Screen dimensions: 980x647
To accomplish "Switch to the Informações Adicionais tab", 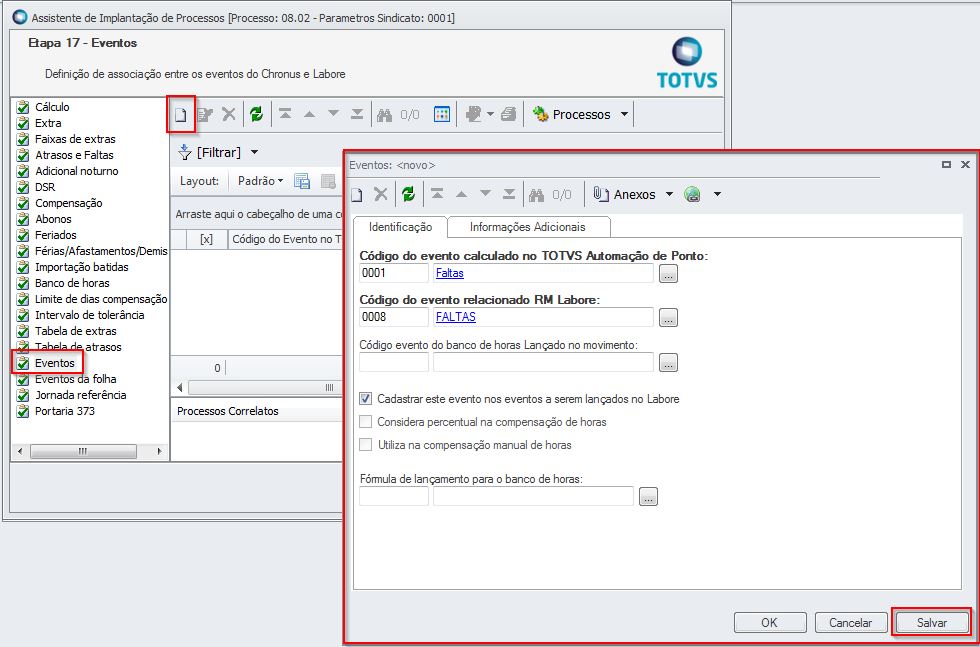I will point(528,227).
